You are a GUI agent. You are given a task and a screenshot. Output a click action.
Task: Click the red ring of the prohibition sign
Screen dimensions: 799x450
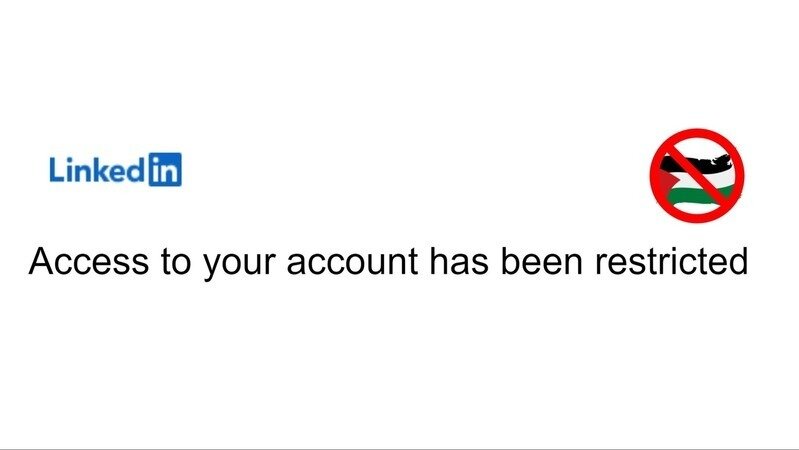(x=697, y=134)
